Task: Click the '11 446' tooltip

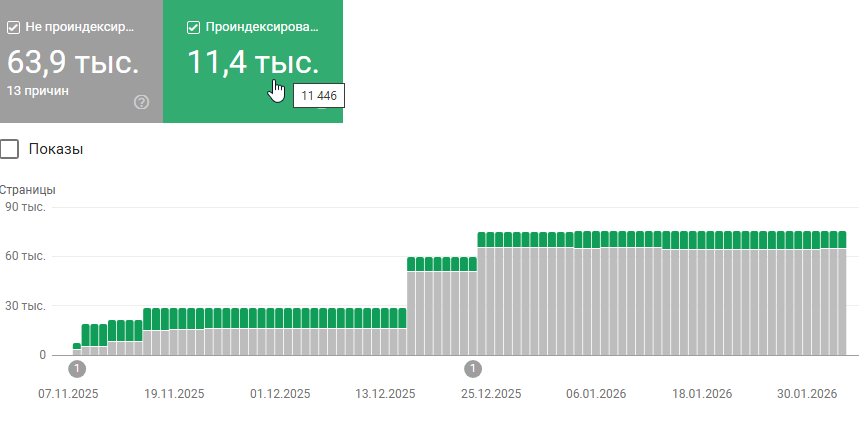Action: click(x=319, y=96)
